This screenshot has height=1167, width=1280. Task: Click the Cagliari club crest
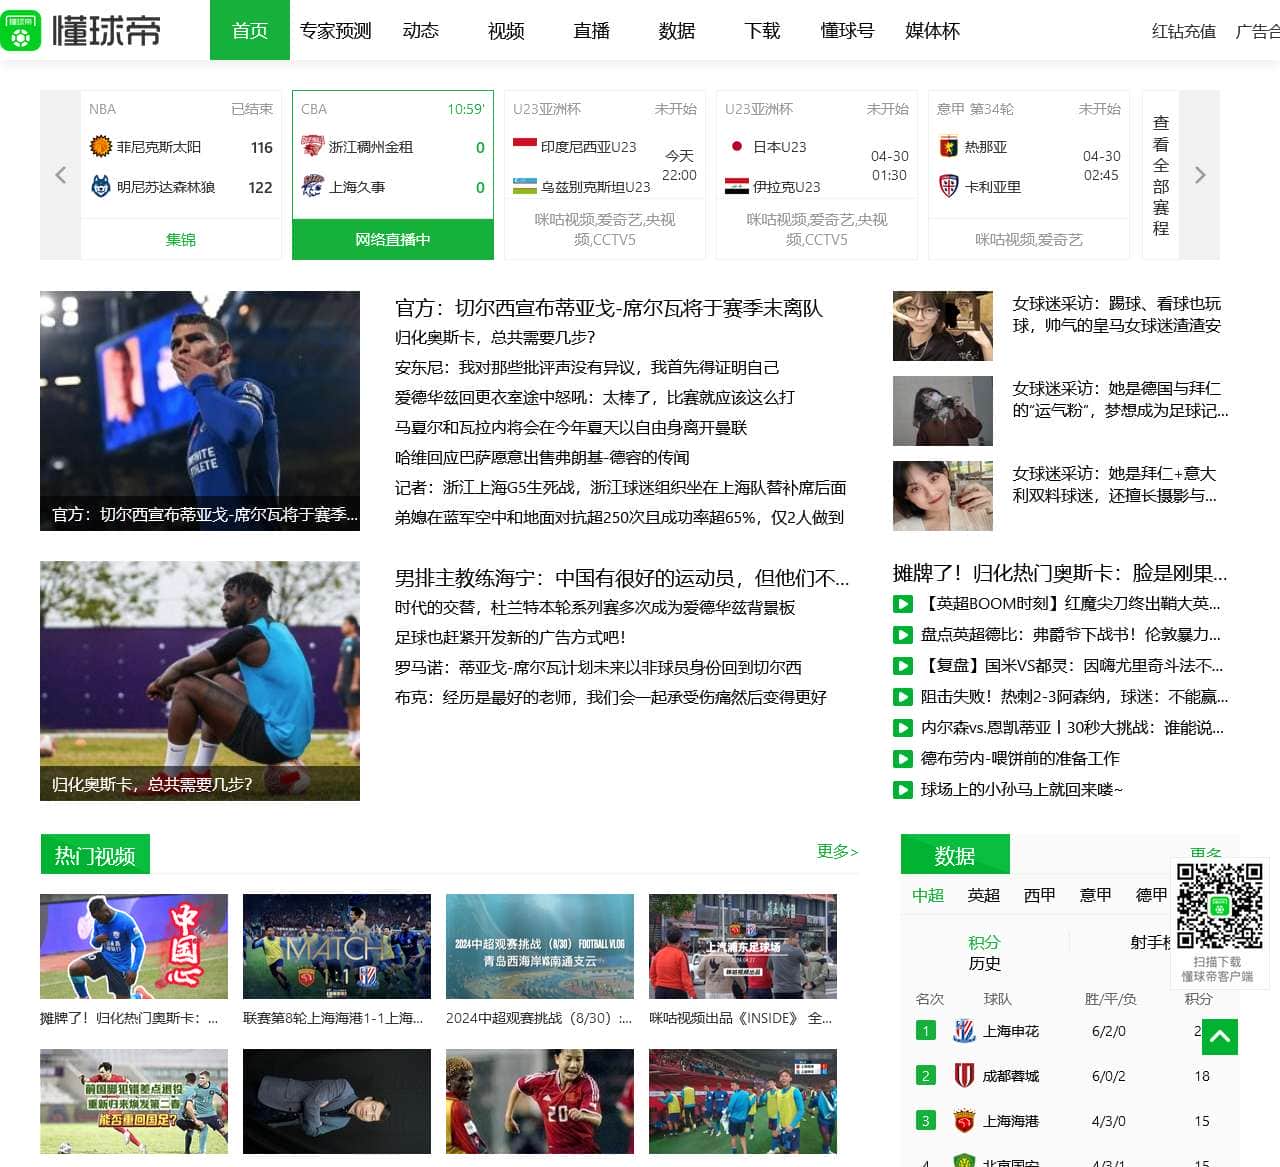pos(948,186)
